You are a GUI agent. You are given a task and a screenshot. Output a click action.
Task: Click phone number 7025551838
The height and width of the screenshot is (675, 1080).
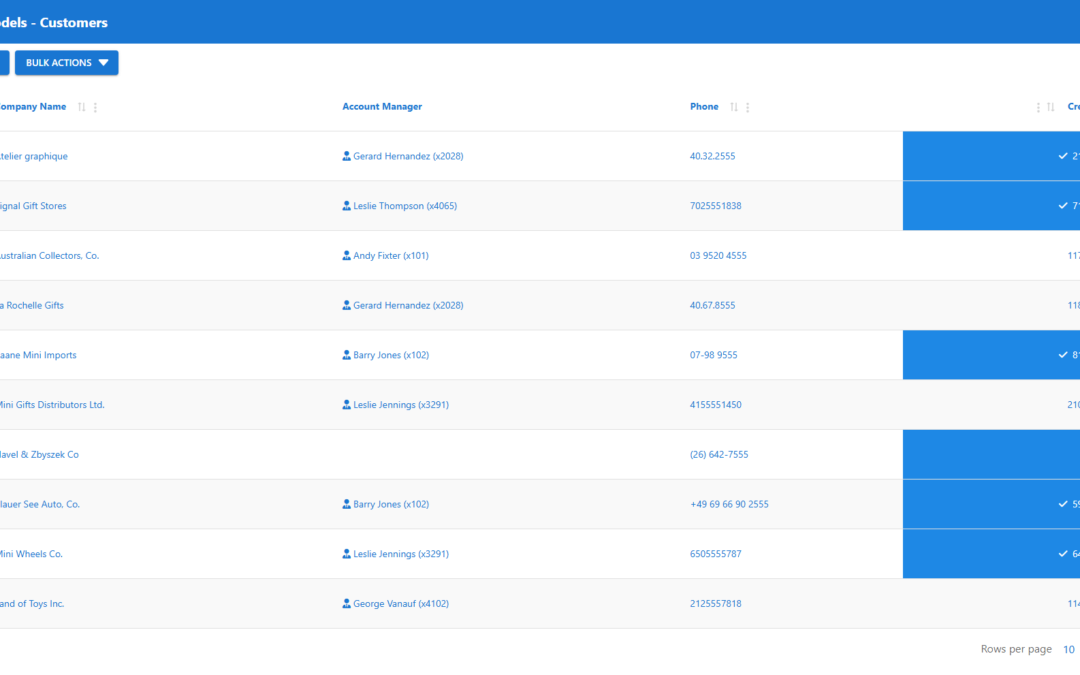click(x=716, y=206)
